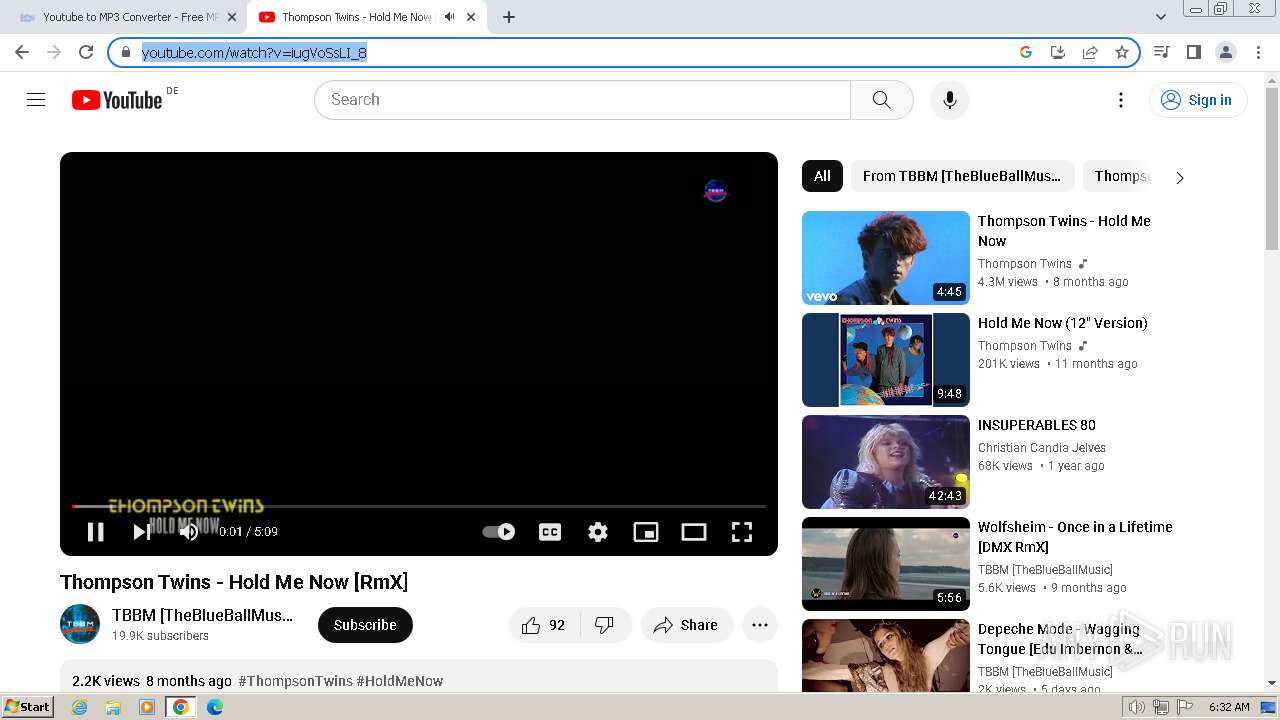Open the video settings gear
This screenshot has height=720, width=1280.
click(x=598, y=532)
